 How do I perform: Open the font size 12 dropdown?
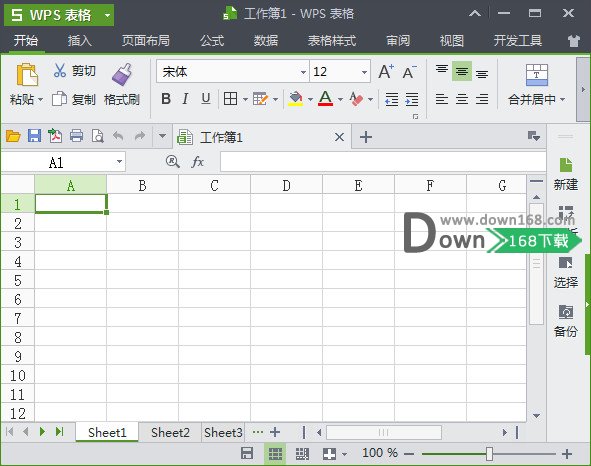[x=364, y=72]
